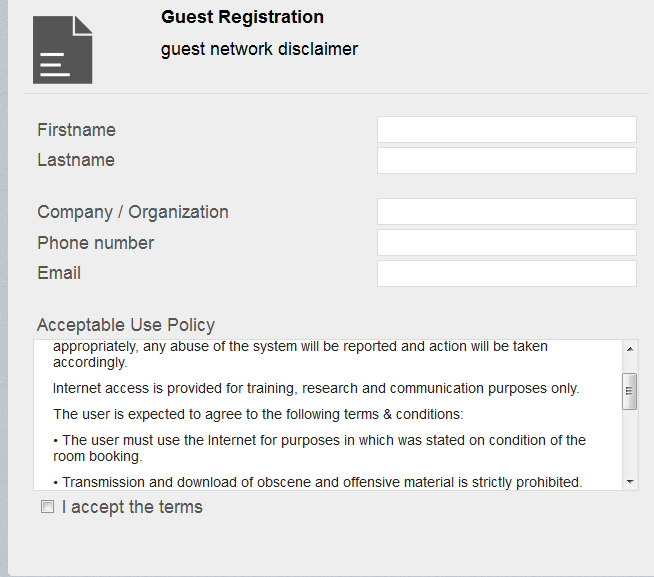Click the "I accept the terms" label text
Image resolution: width=654 pixels, height=577 pixels.
[132, 507]
